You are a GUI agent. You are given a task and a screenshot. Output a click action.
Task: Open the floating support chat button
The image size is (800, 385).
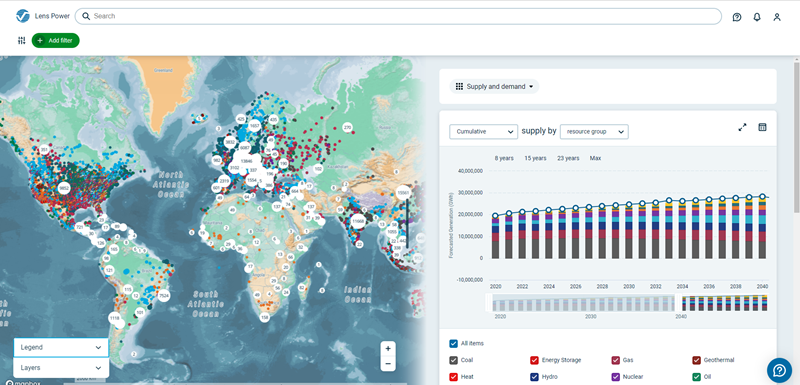[x=779, y=370]
